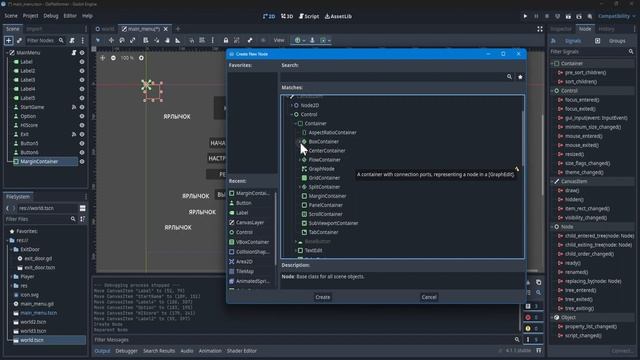The image size is (640, 360).
Task: Toggle distraction-free mode icon
Action: [x=540, y=29]
